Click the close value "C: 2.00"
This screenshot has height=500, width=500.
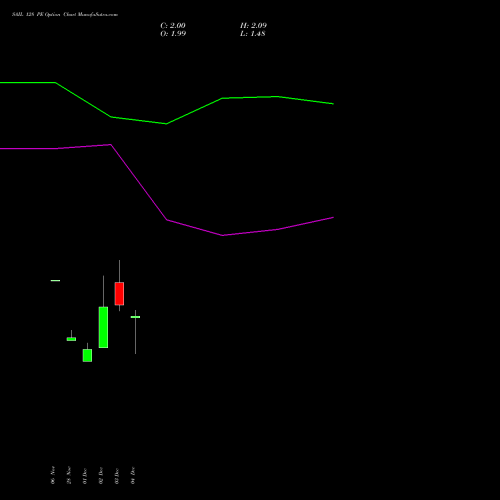pyautogui.click(x=173, y=26)
